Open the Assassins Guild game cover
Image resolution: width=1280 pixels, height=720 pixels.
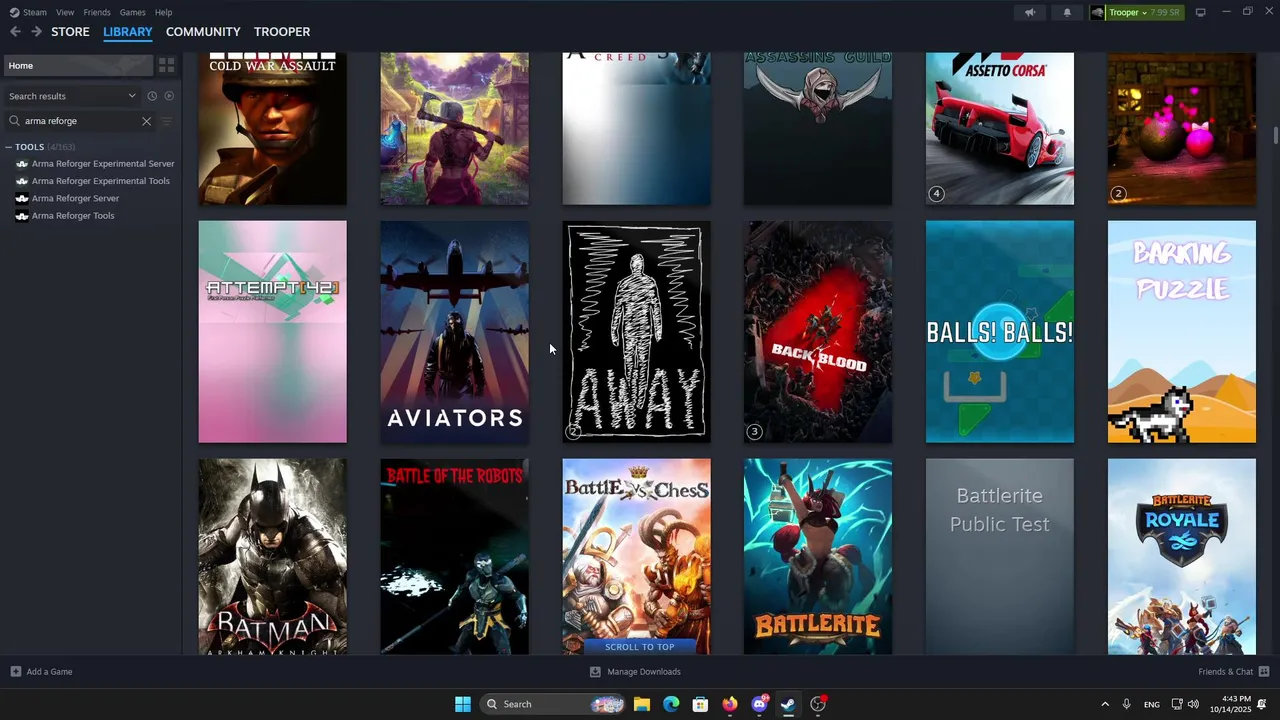tap(818, 129)
